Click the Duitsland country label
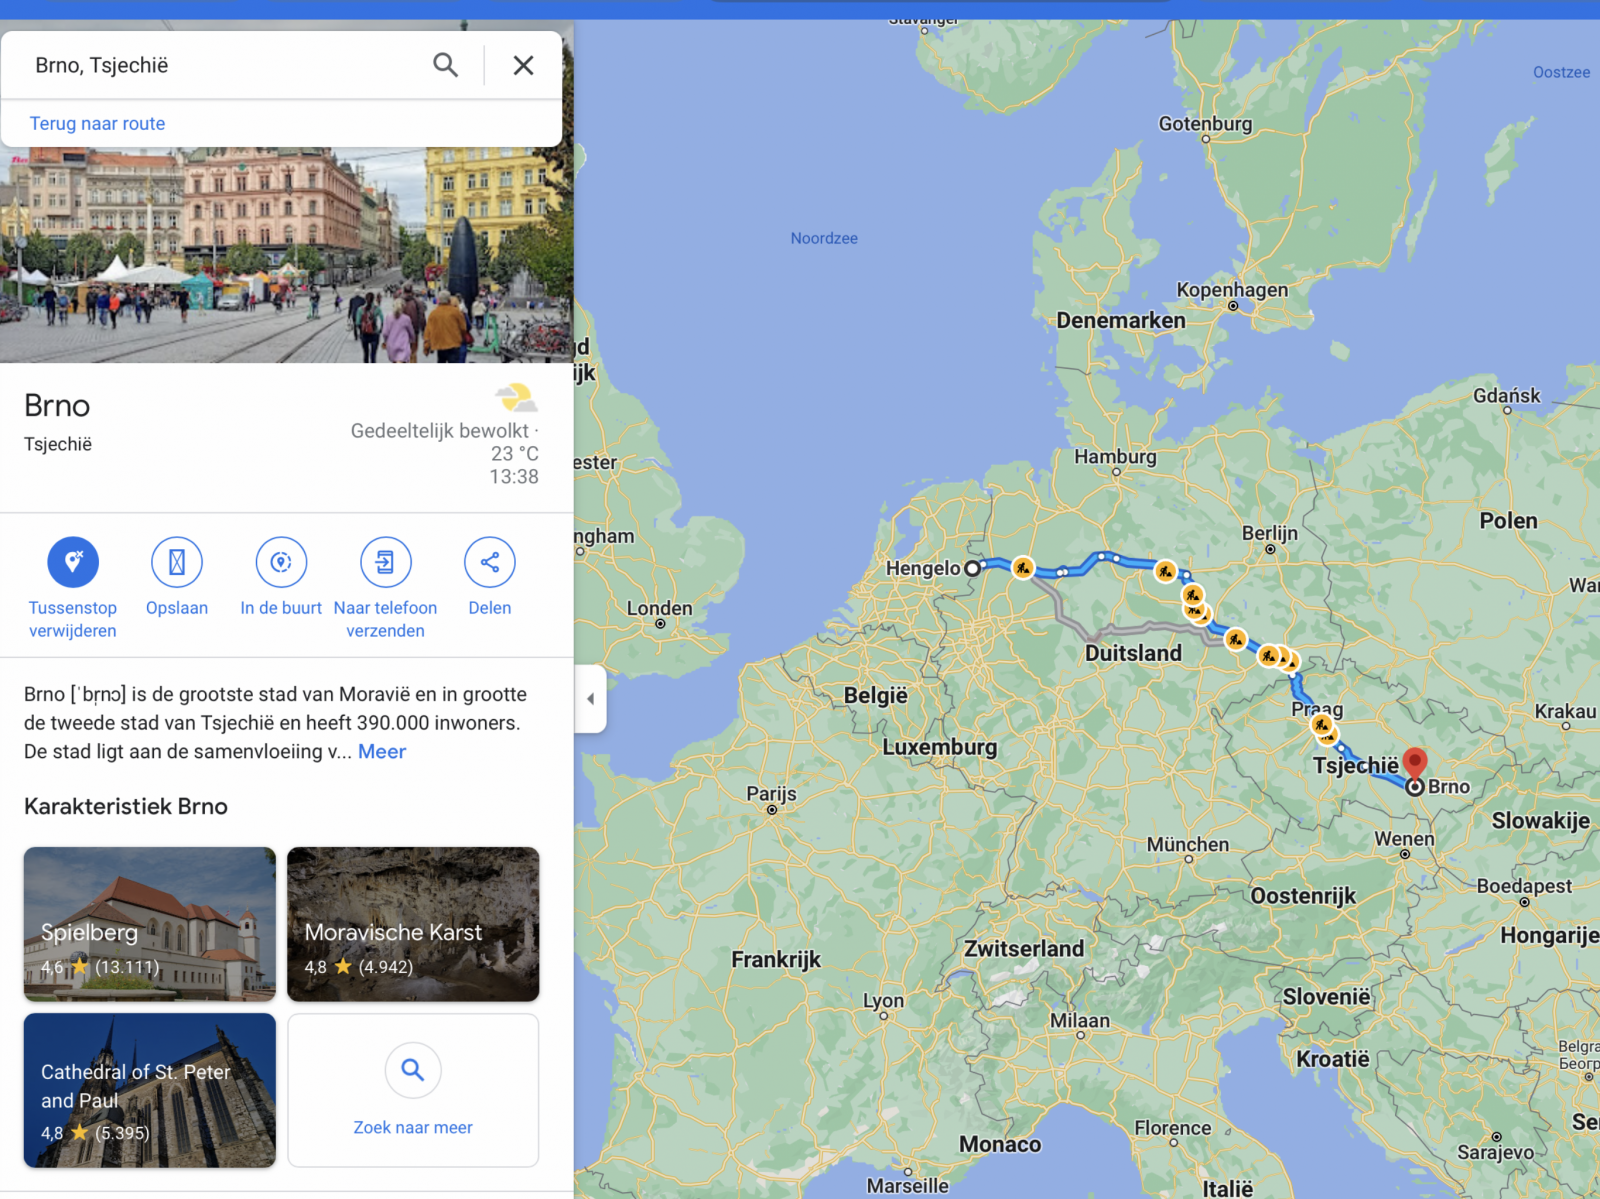Screen dimensions: 1600x1199 (1133, 653)
